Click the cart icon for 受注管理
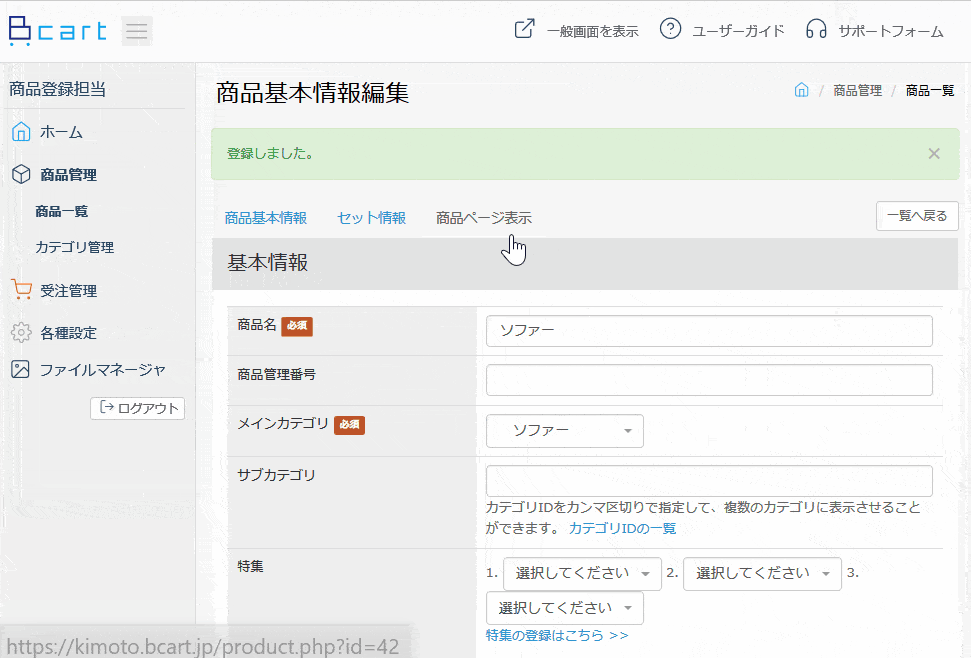Screen dimensions: 971x658 (x=21, y=290)
